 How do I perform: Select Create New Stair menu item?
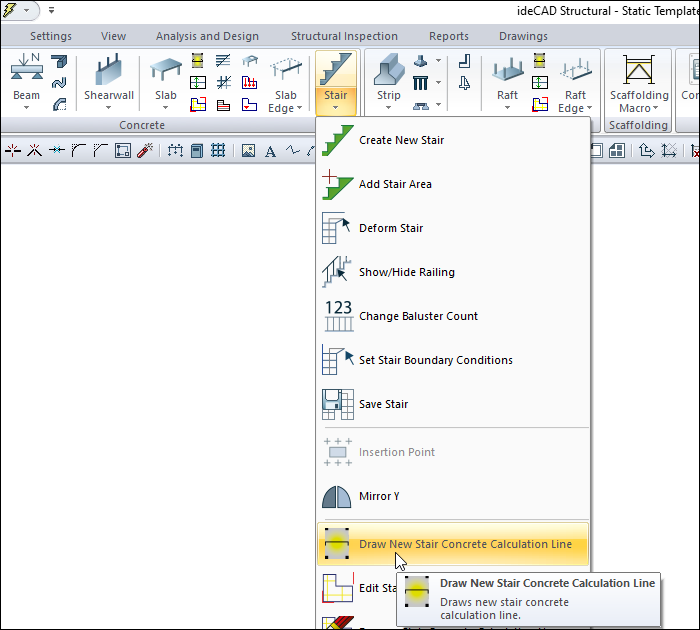pos(453,140)
